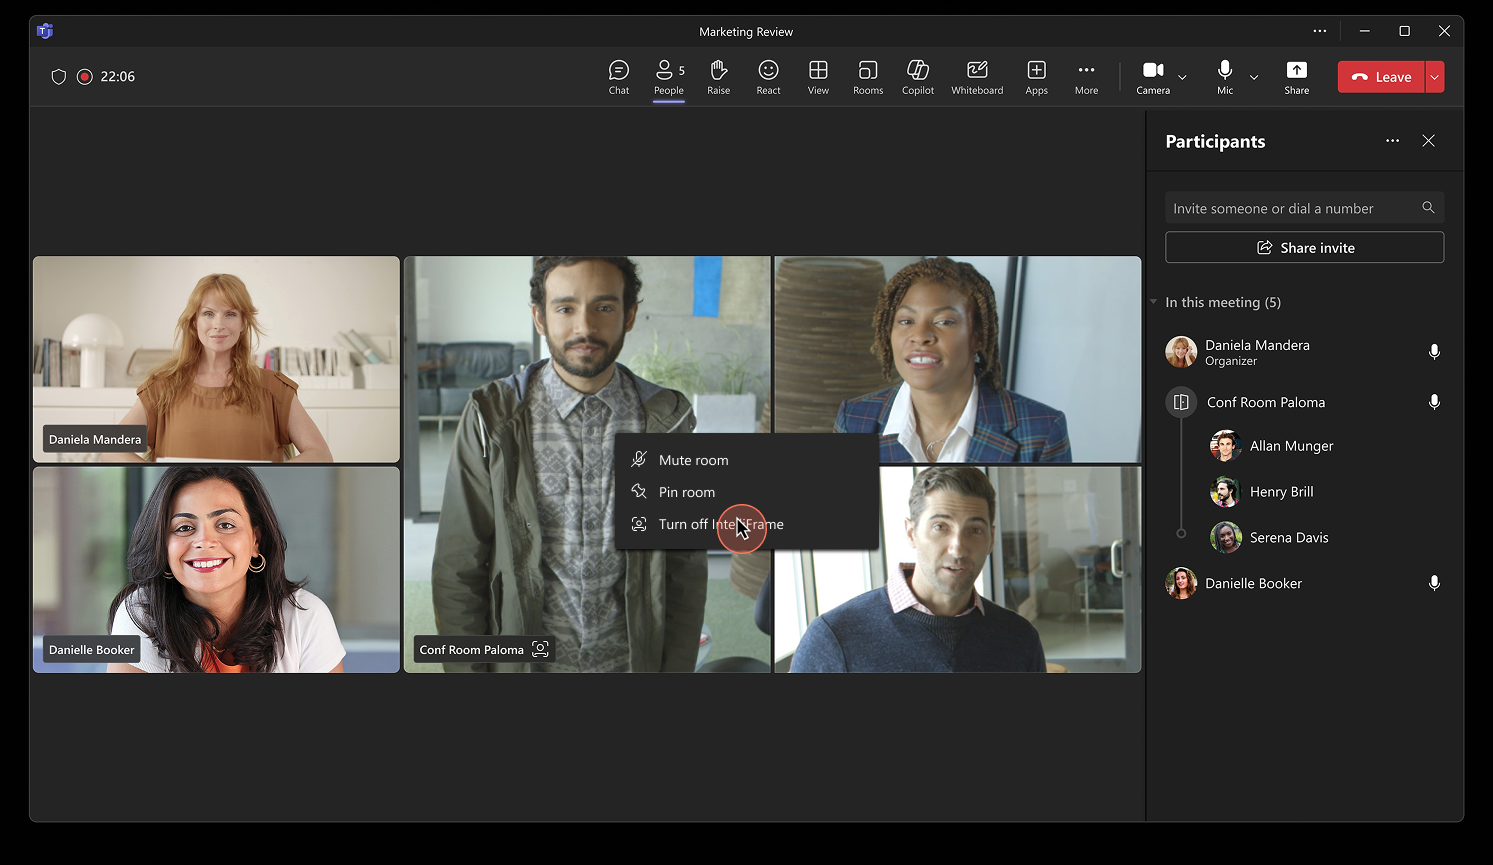Raise your hand
Screen dimensions: 1493x865
point(718,76)
